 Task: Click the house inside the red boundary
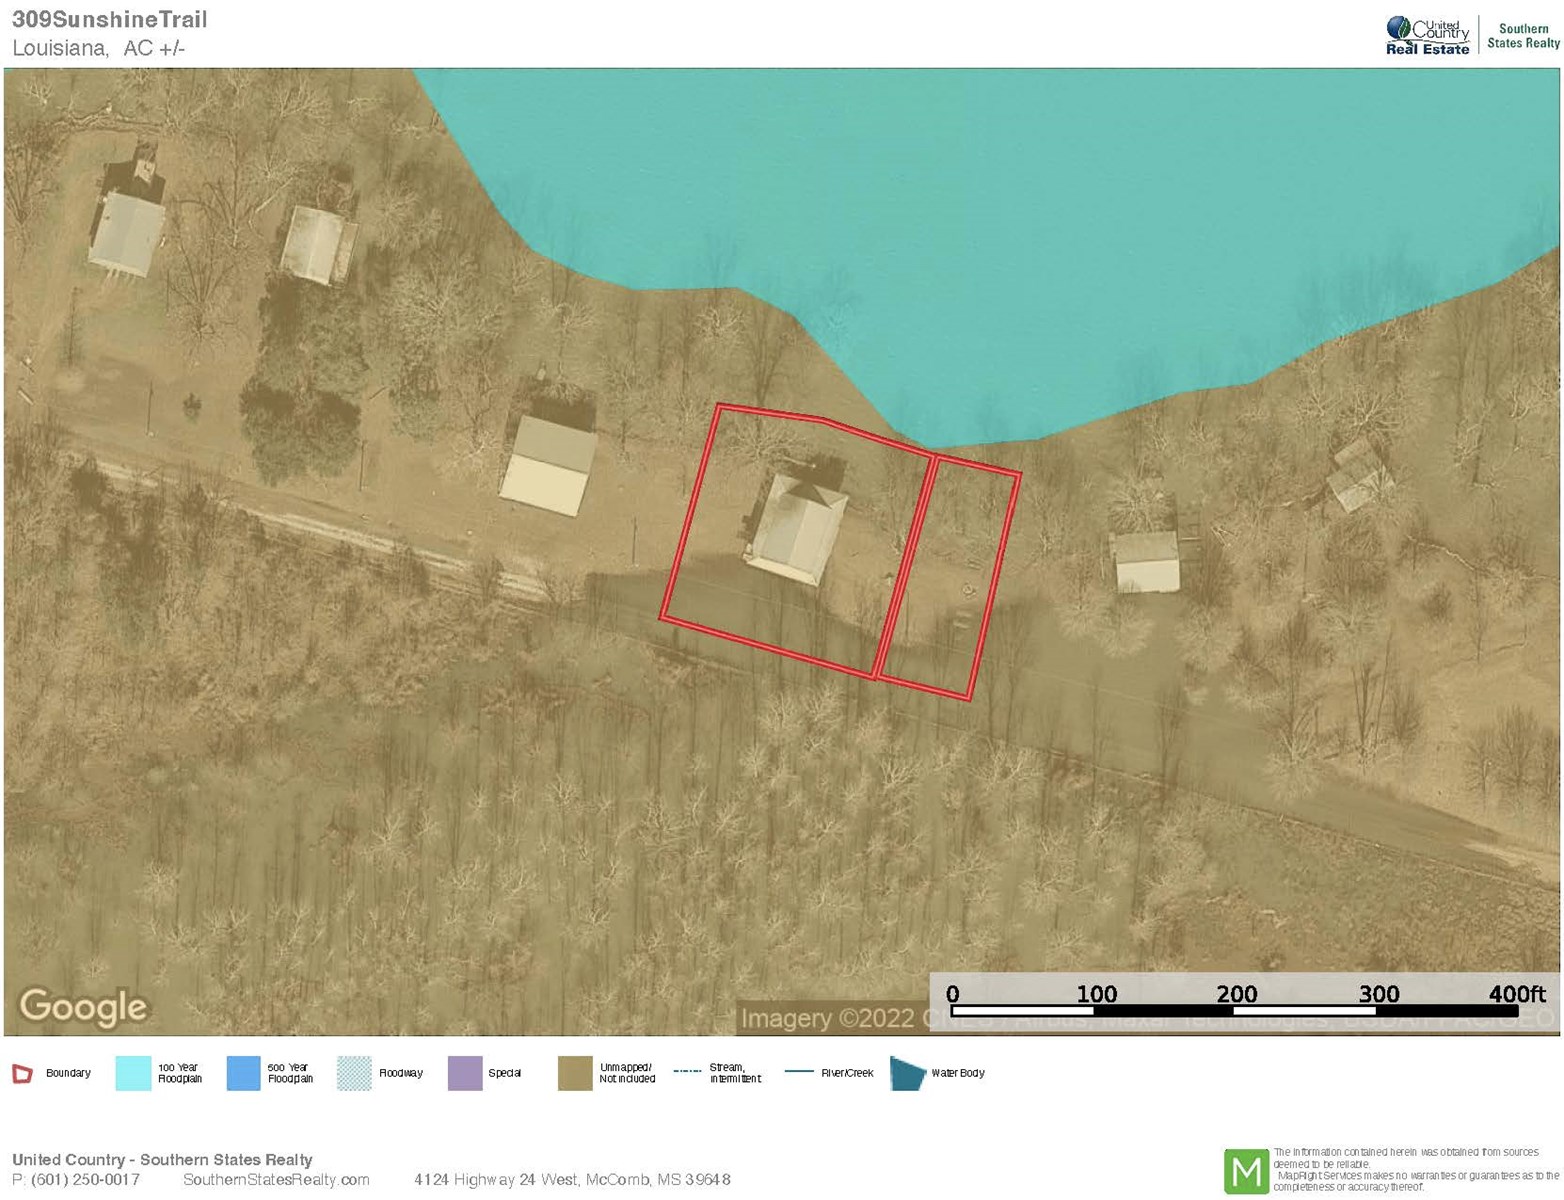pos(796,528)
